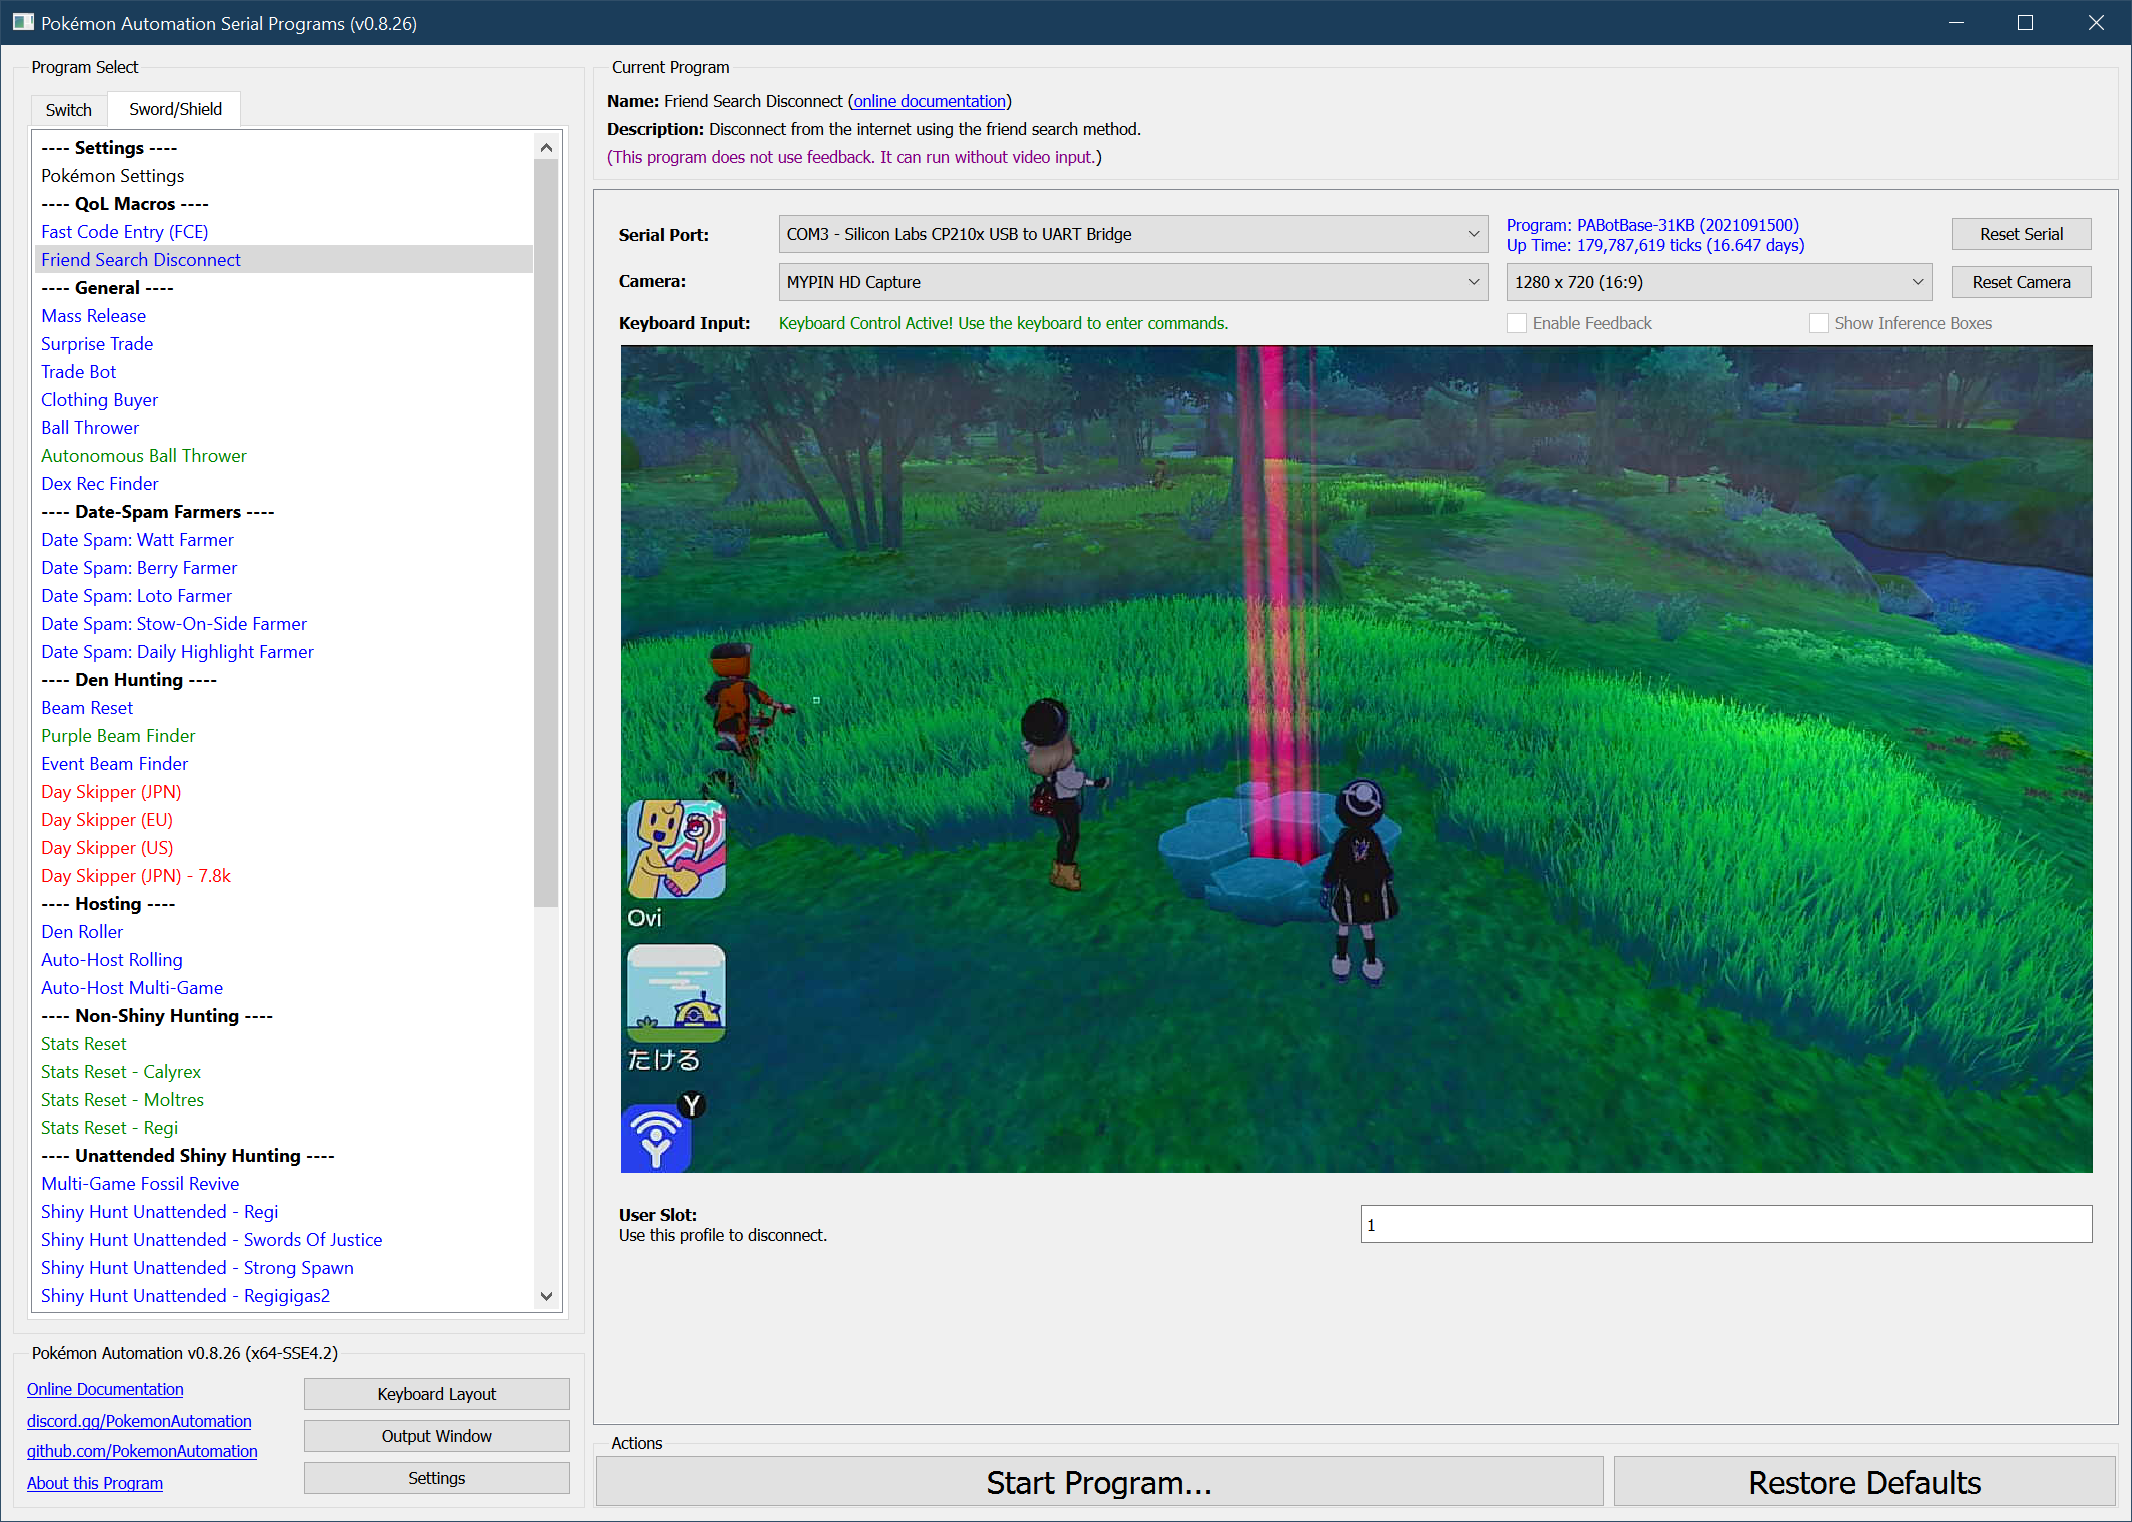Select the Sword/Shield tab
The height and width of the screenshot is (1522, 2132).
175,109
